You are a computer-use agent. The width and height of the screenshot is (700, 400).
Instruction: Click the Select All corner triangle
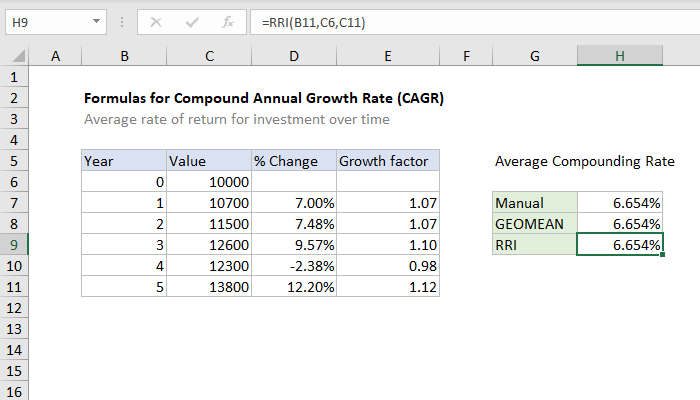coord(19,56)
